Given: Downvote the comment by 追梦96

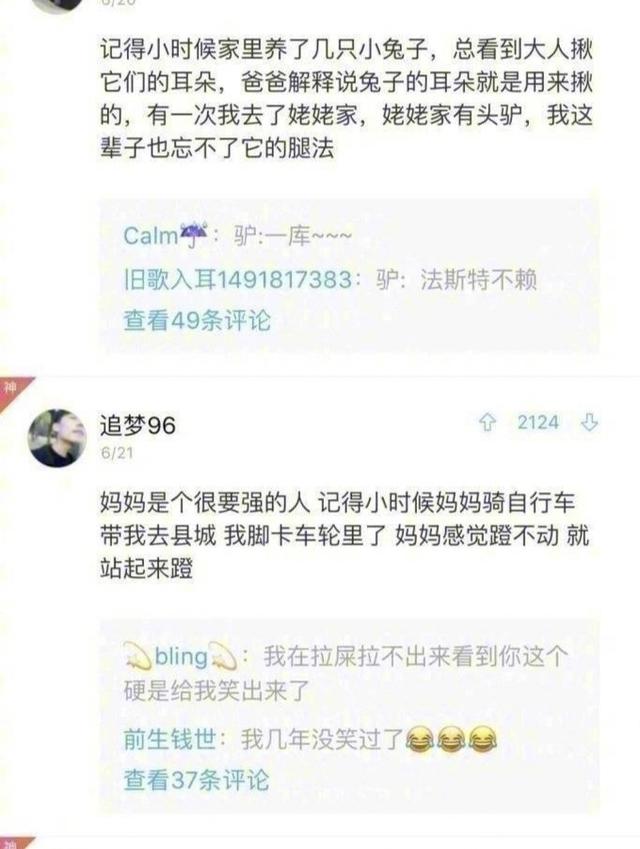Looking at the screenshot, I should pos(589,422).
